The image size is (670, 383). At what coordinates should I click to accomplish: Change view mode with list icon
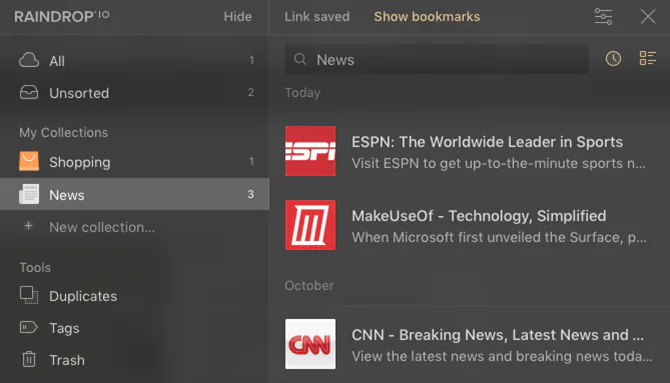tap(647, 58)
